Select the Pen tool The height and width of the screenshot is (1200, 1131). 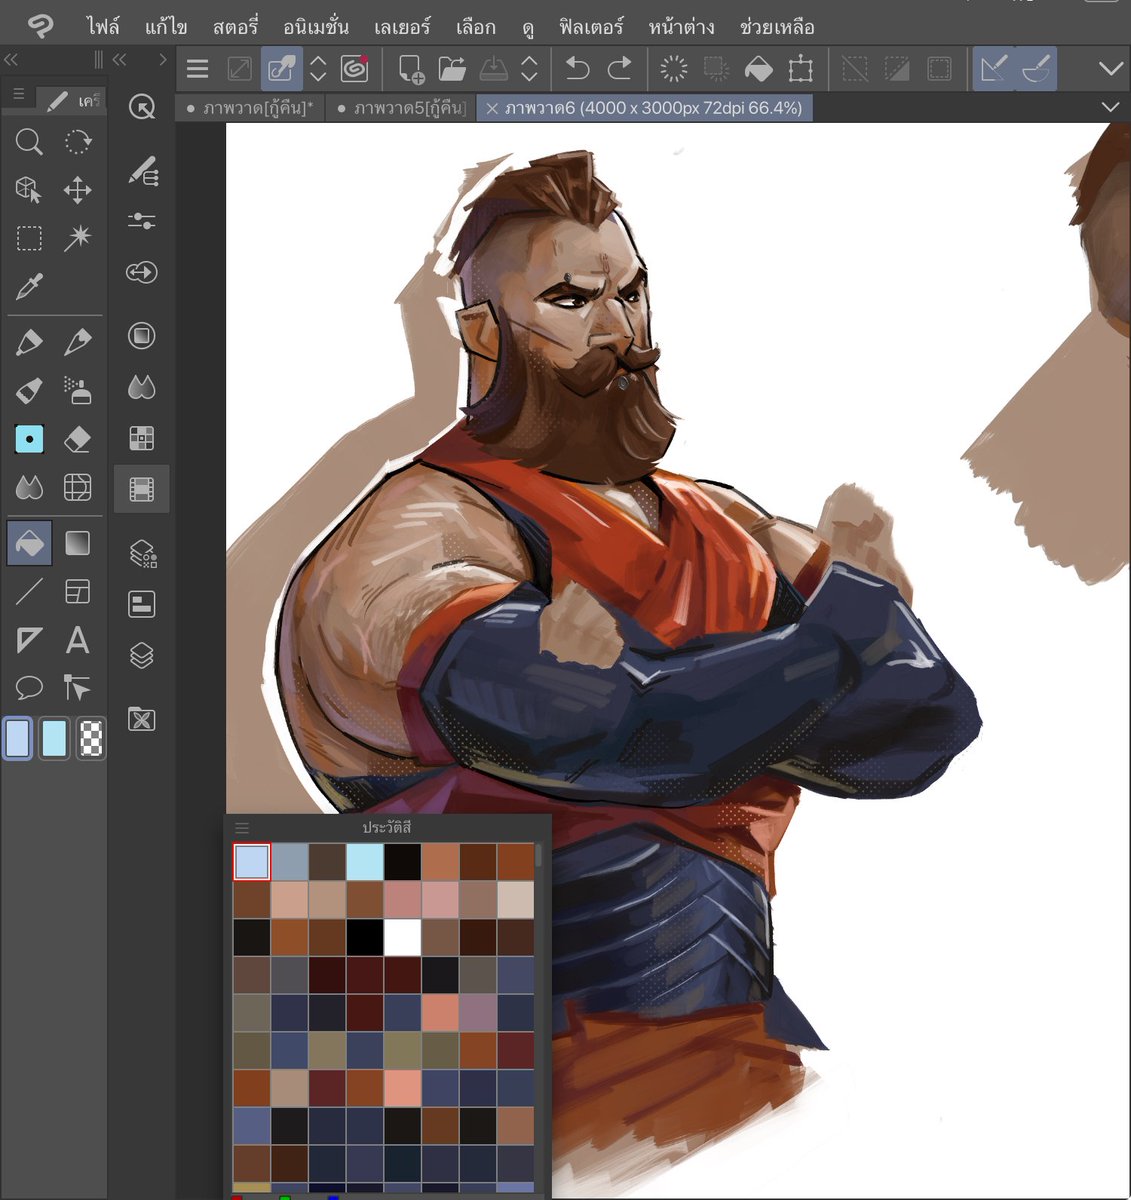coord(29,342)
